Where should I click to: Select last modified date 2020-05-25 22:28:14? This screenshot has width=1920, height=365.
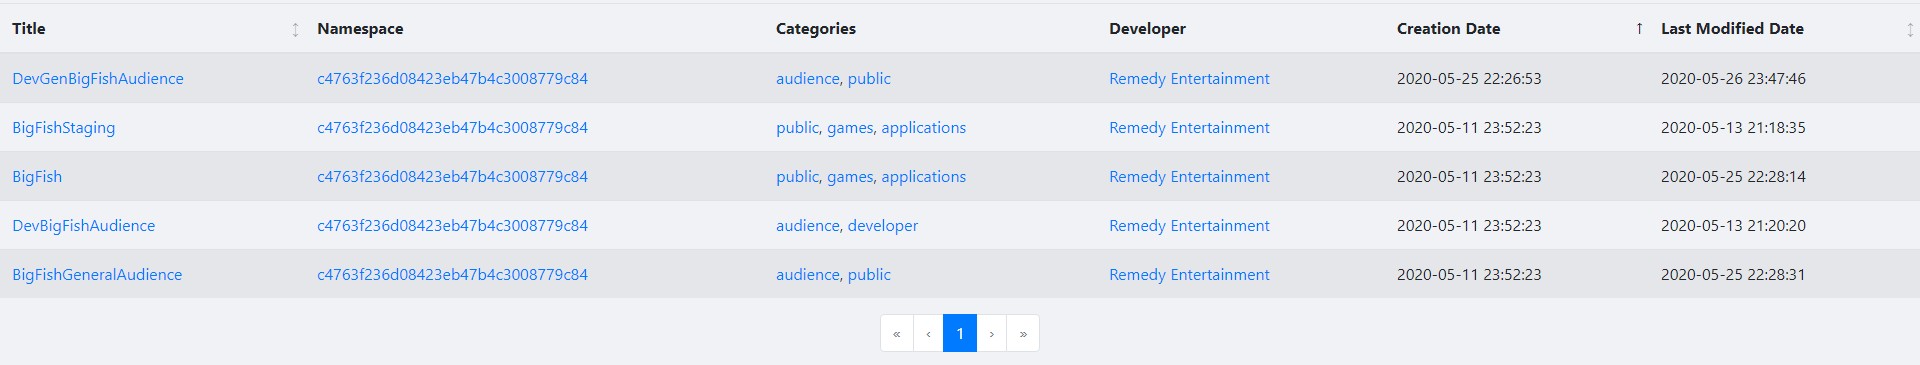[1733, 176]
